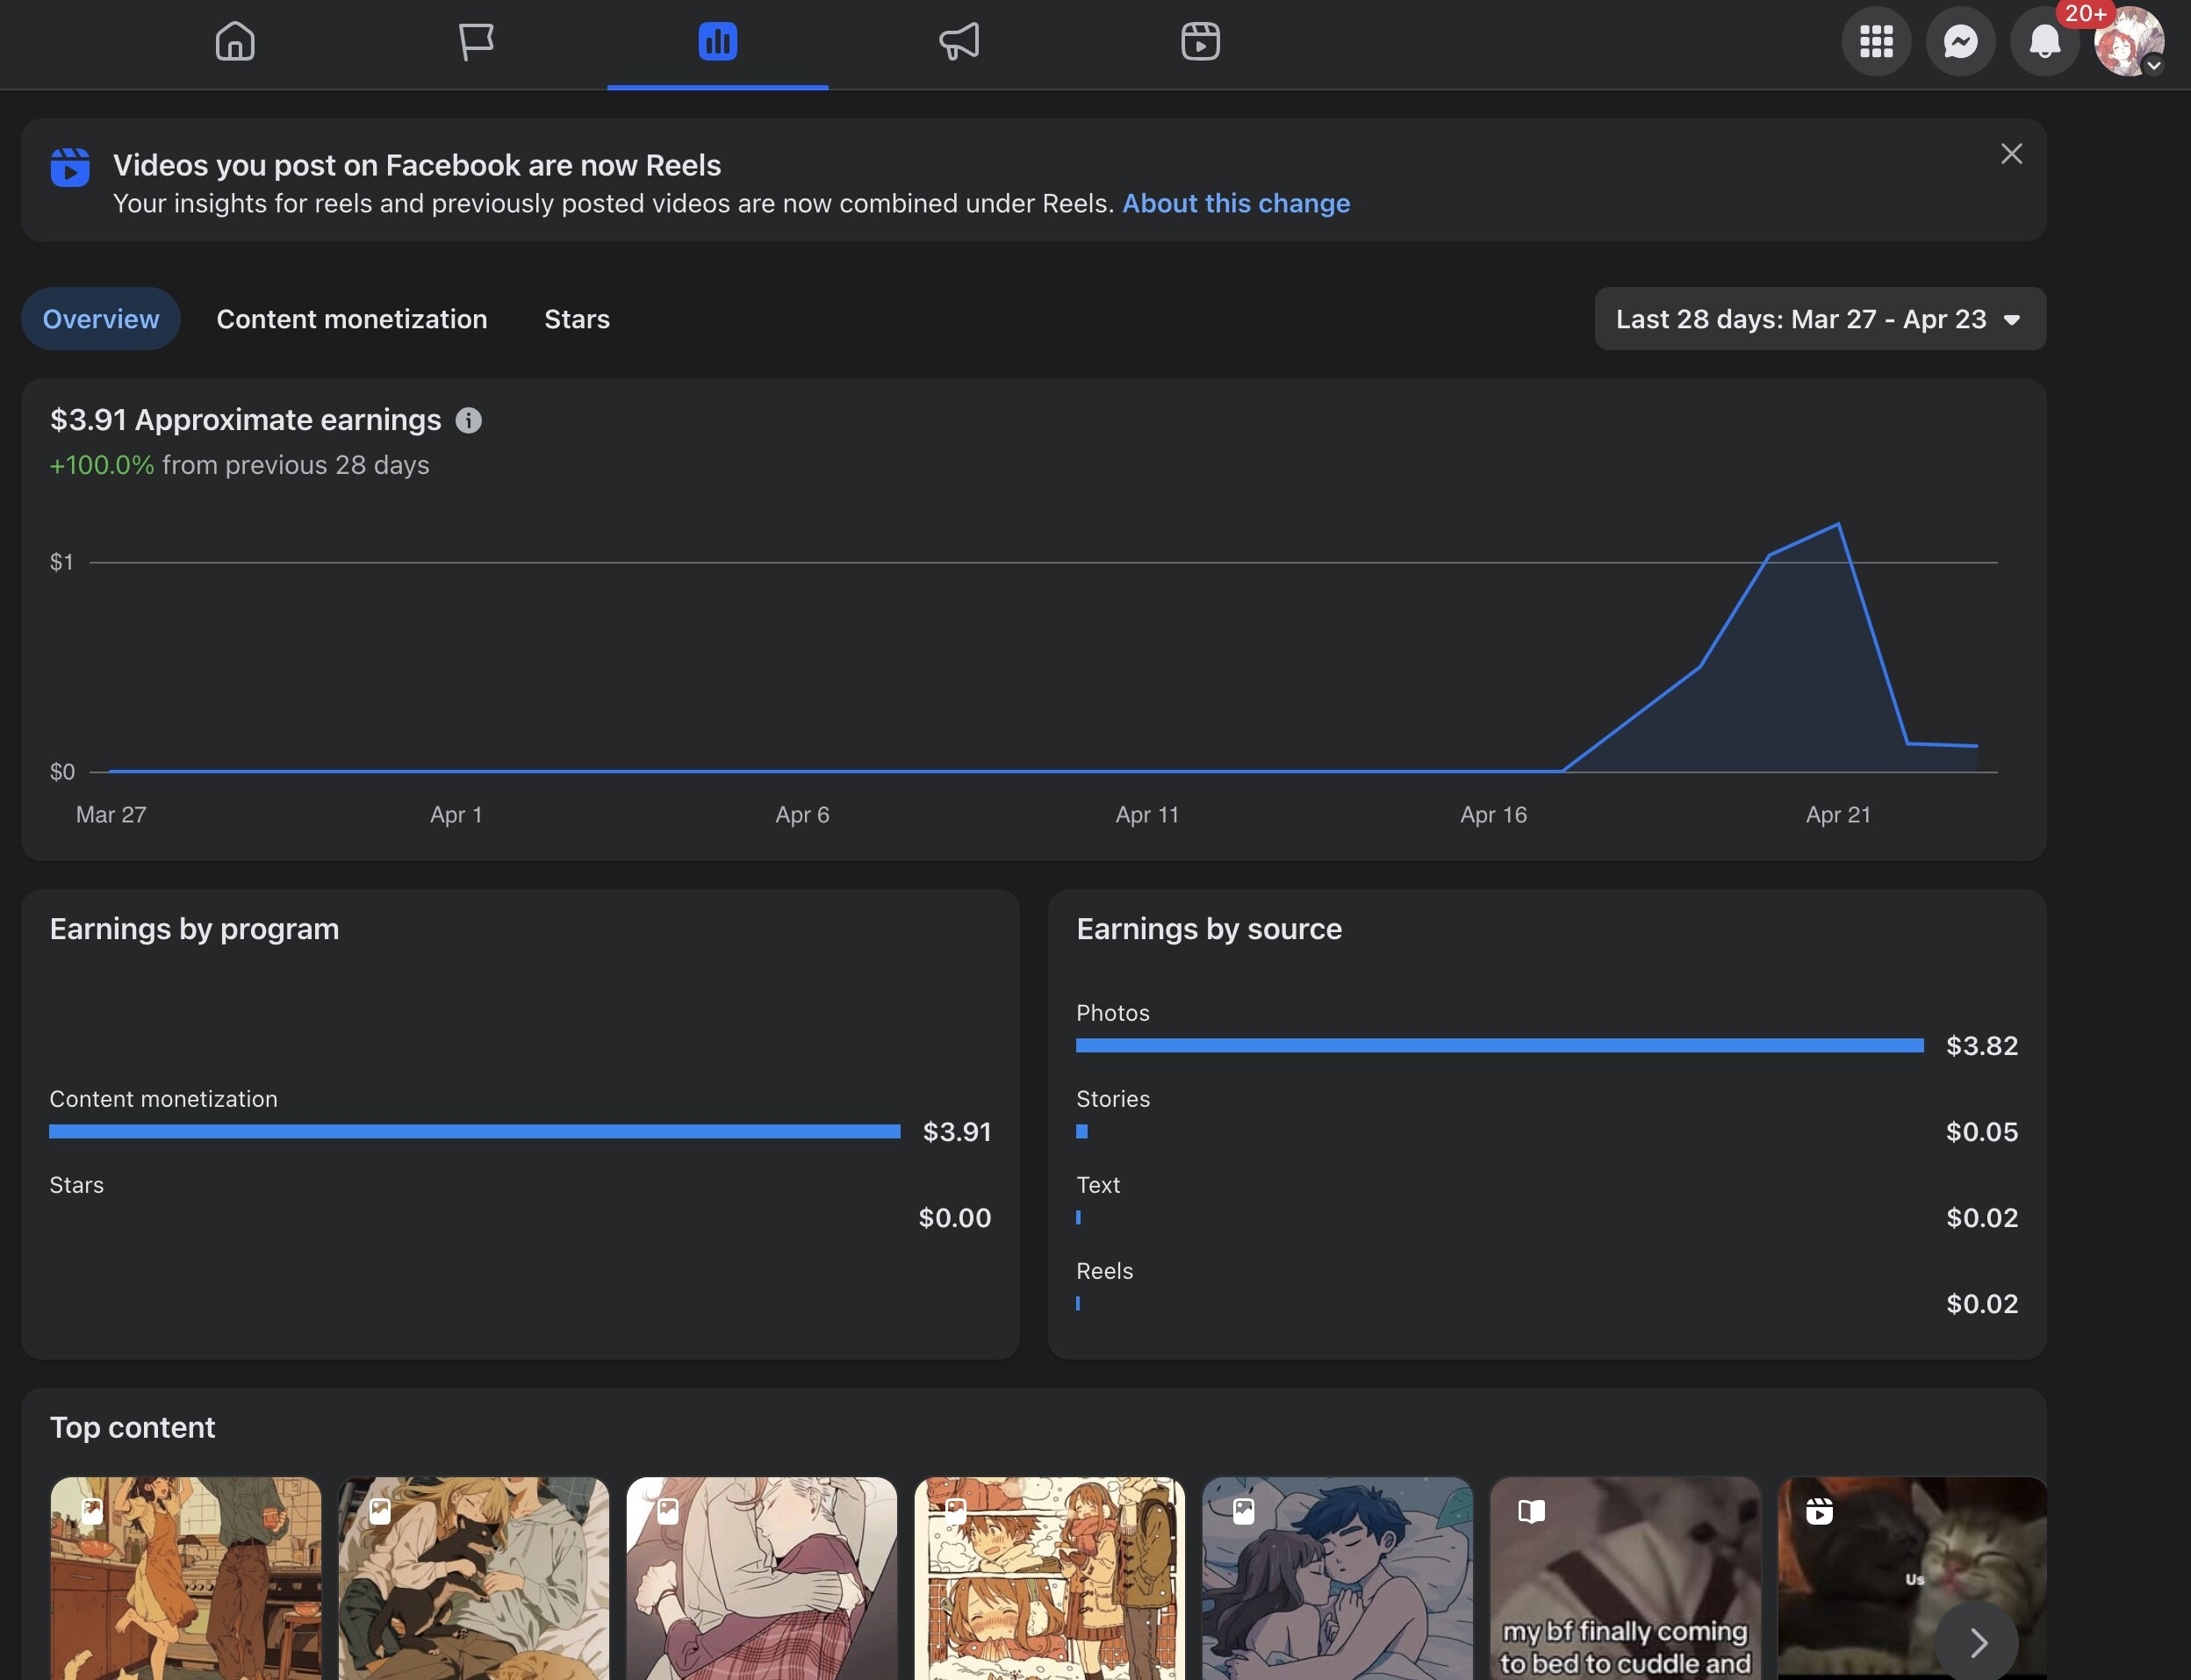The image size is (2191, 1680).
Task: Open Messenger chat icon
Action: (x=1960, y=42)
